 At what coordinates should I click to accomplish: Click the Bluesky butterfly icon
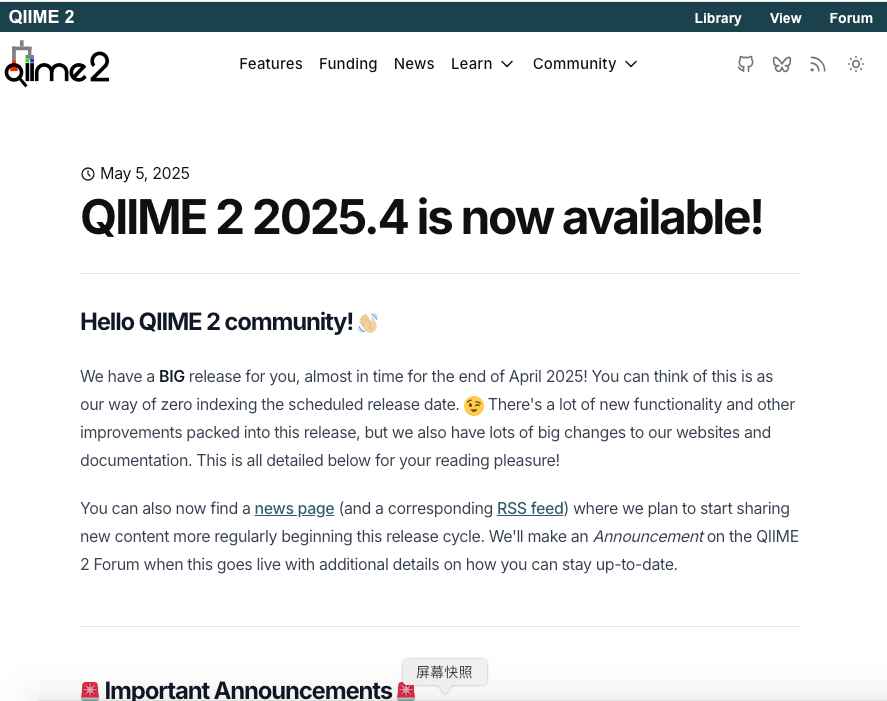[x=782, y=64]
